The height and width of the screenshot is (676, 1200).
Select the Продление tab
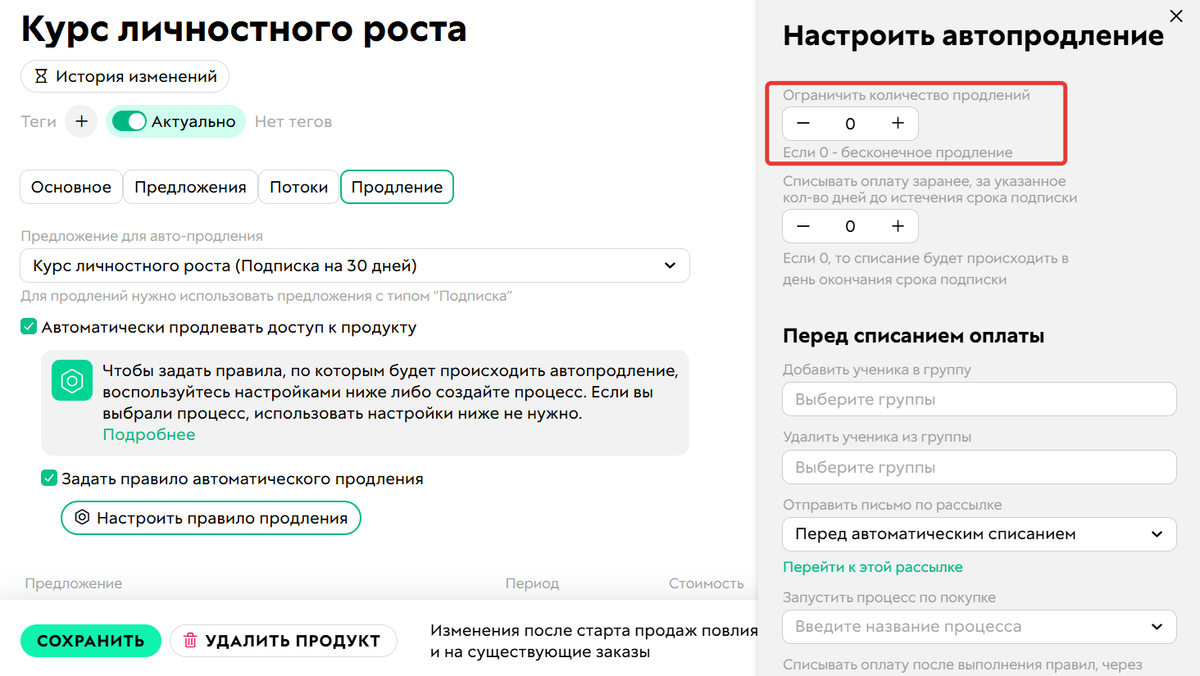point(397,187)
